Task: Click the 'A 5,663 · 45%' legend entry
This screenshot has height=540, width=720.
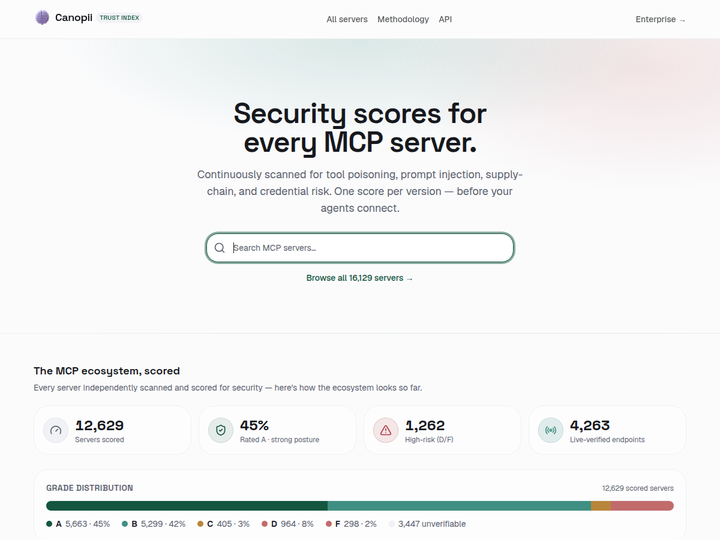Action: pos(78,524)
